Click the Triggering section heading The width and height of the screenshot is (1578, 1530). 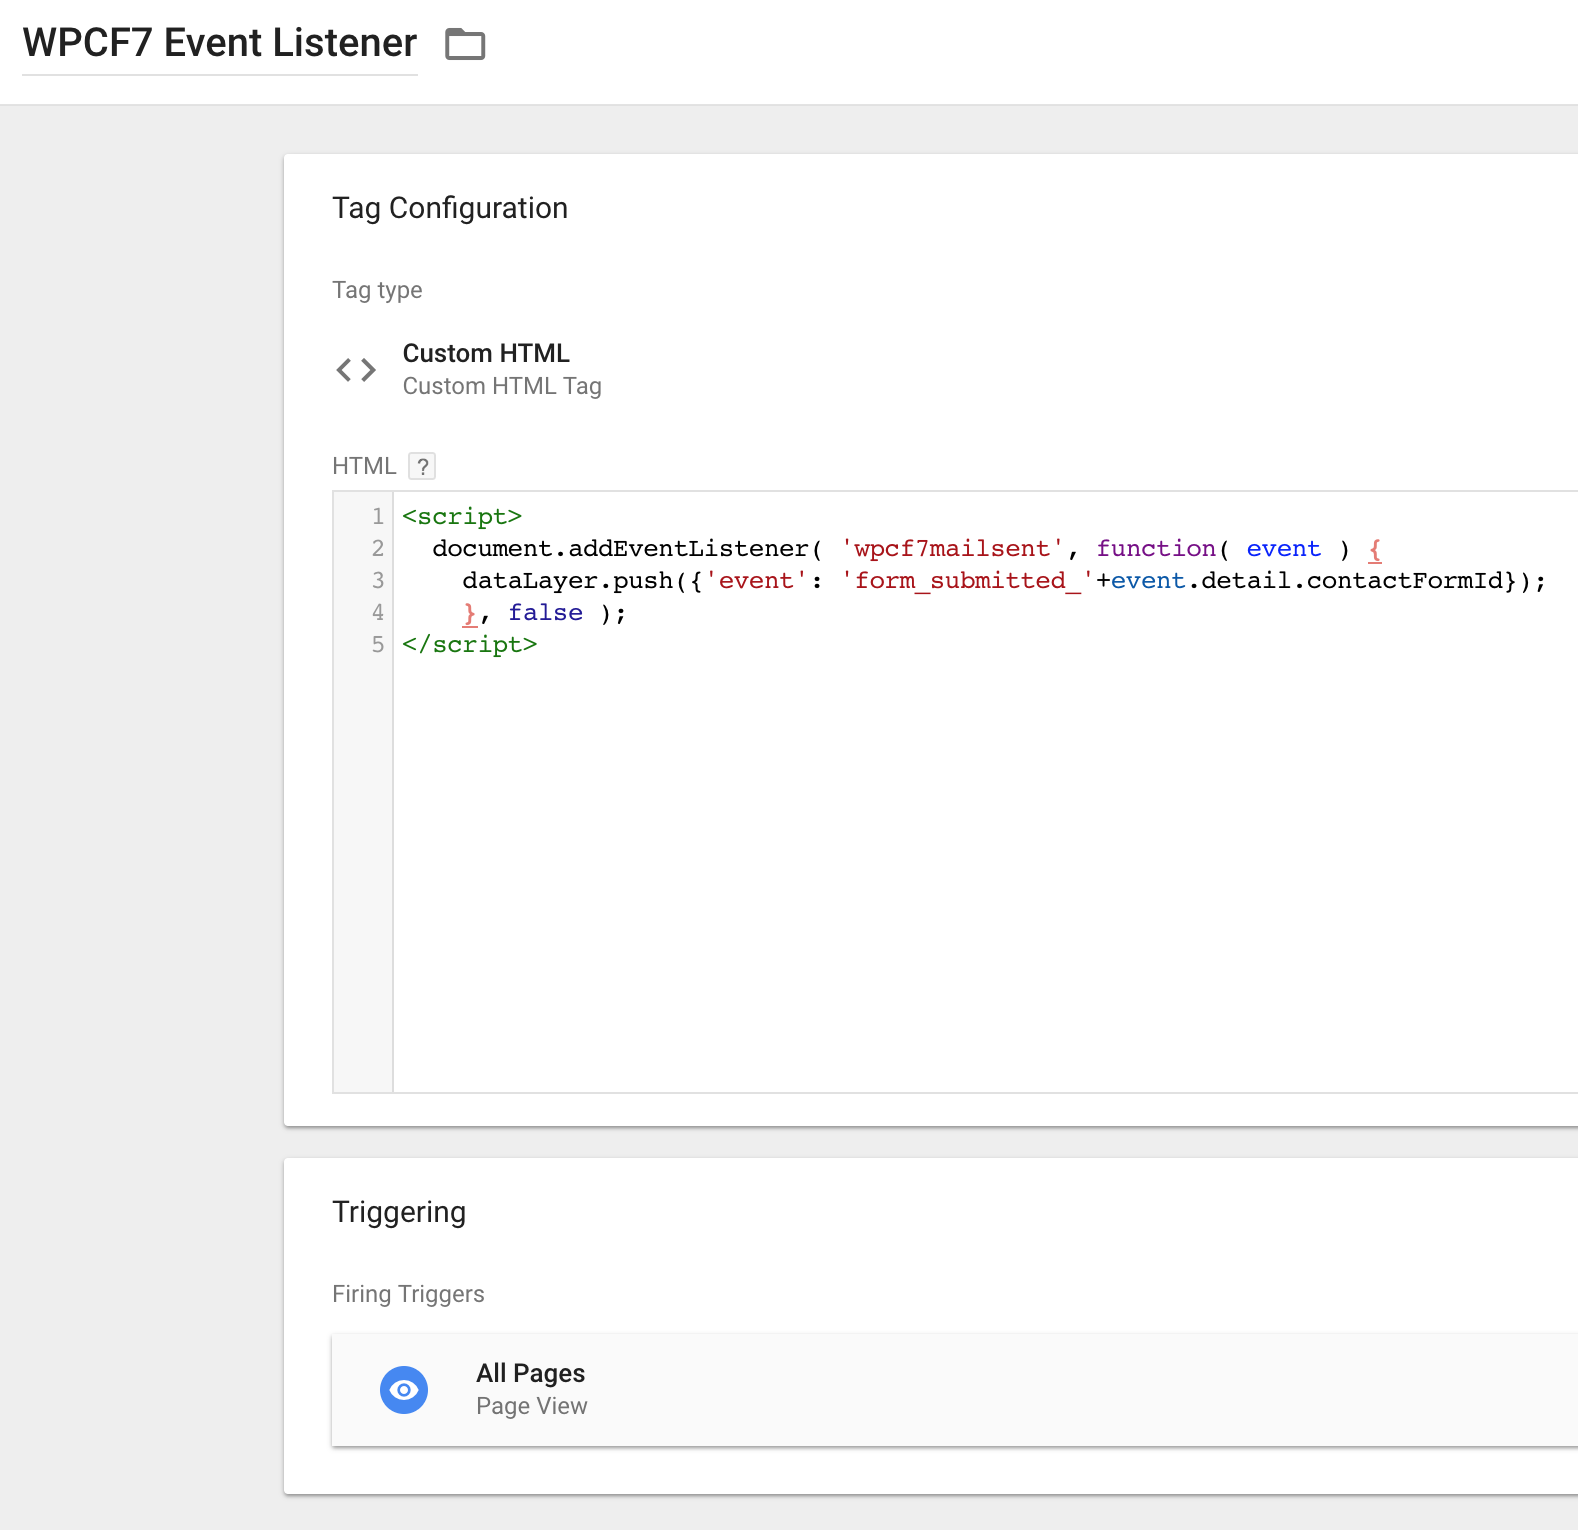pyautogui.click(x=399, y=1212)
